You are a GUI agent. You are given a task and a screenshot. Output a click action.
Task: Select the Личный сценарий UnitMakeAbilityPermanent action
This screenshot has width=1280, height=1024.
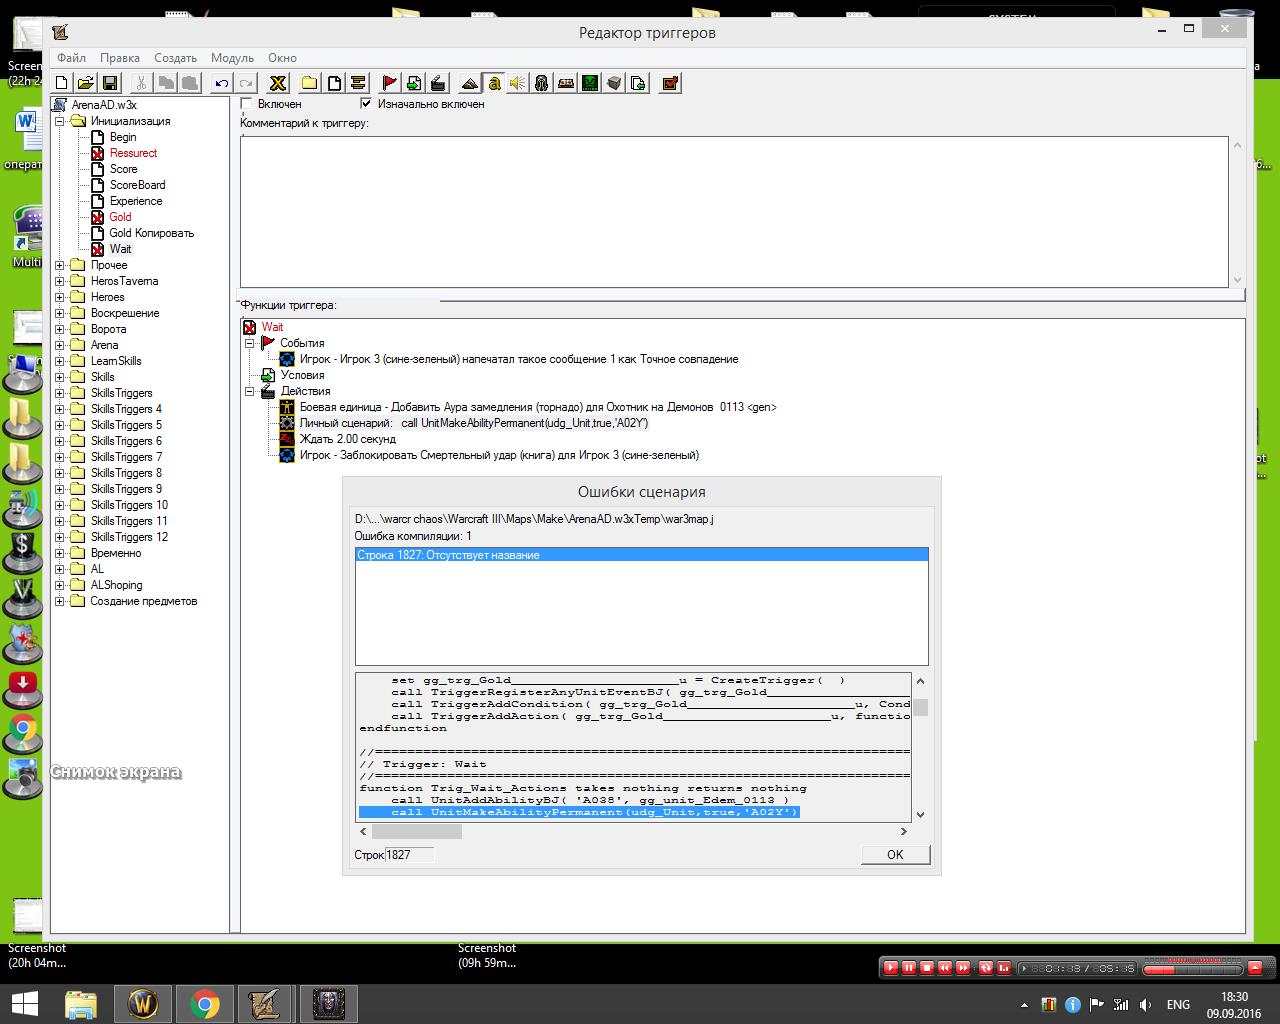pyautogui.click(x=474, y=423)
